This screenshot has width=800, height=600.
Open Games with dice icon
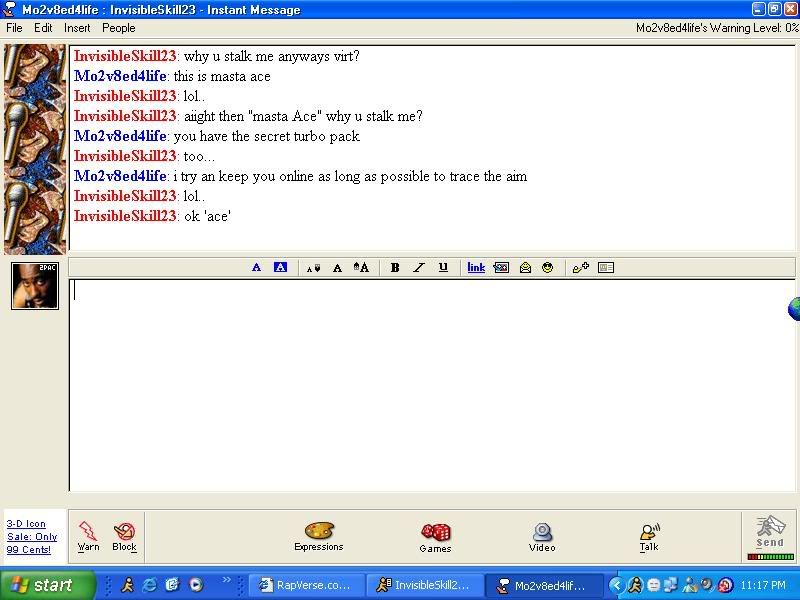[435, 537]
